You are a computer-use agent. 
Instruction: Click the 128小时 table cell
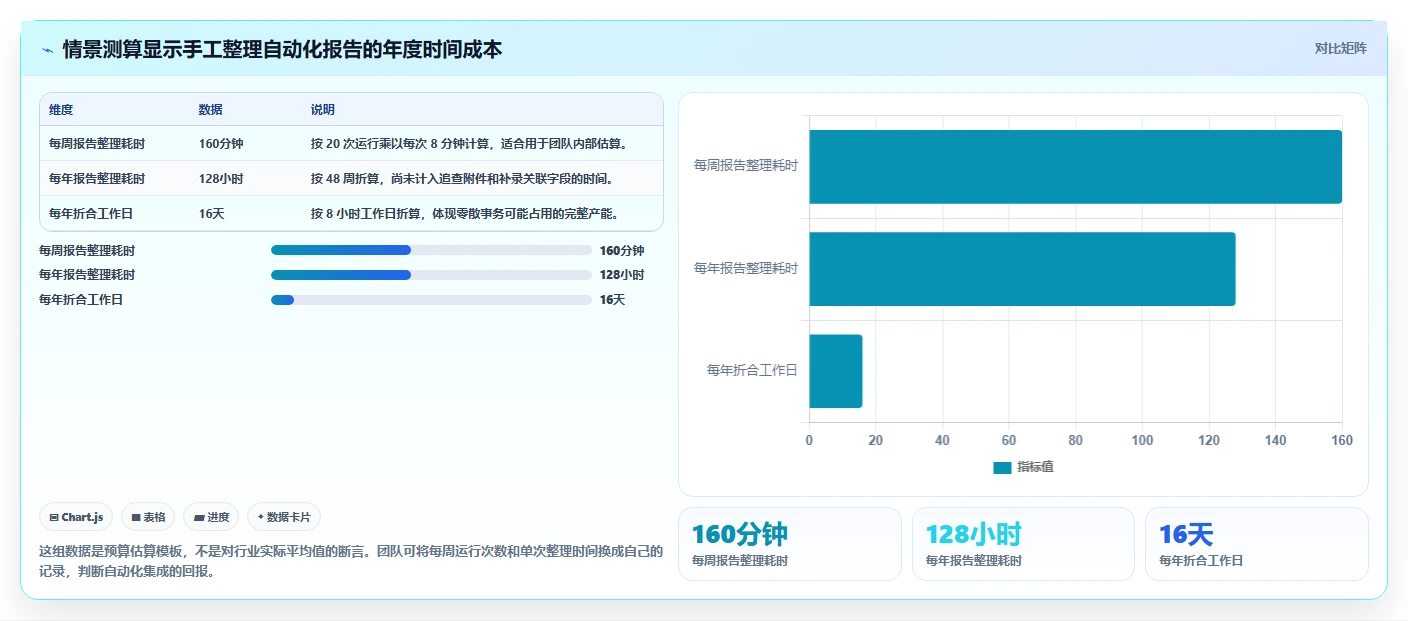pyautogui.click(x=221, y=178)
